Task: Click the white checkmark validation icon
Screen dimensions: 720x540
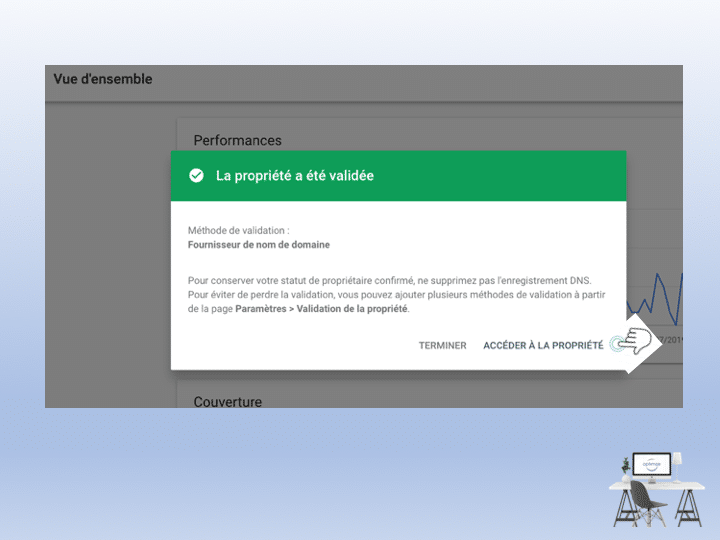Action: [196, 176]
